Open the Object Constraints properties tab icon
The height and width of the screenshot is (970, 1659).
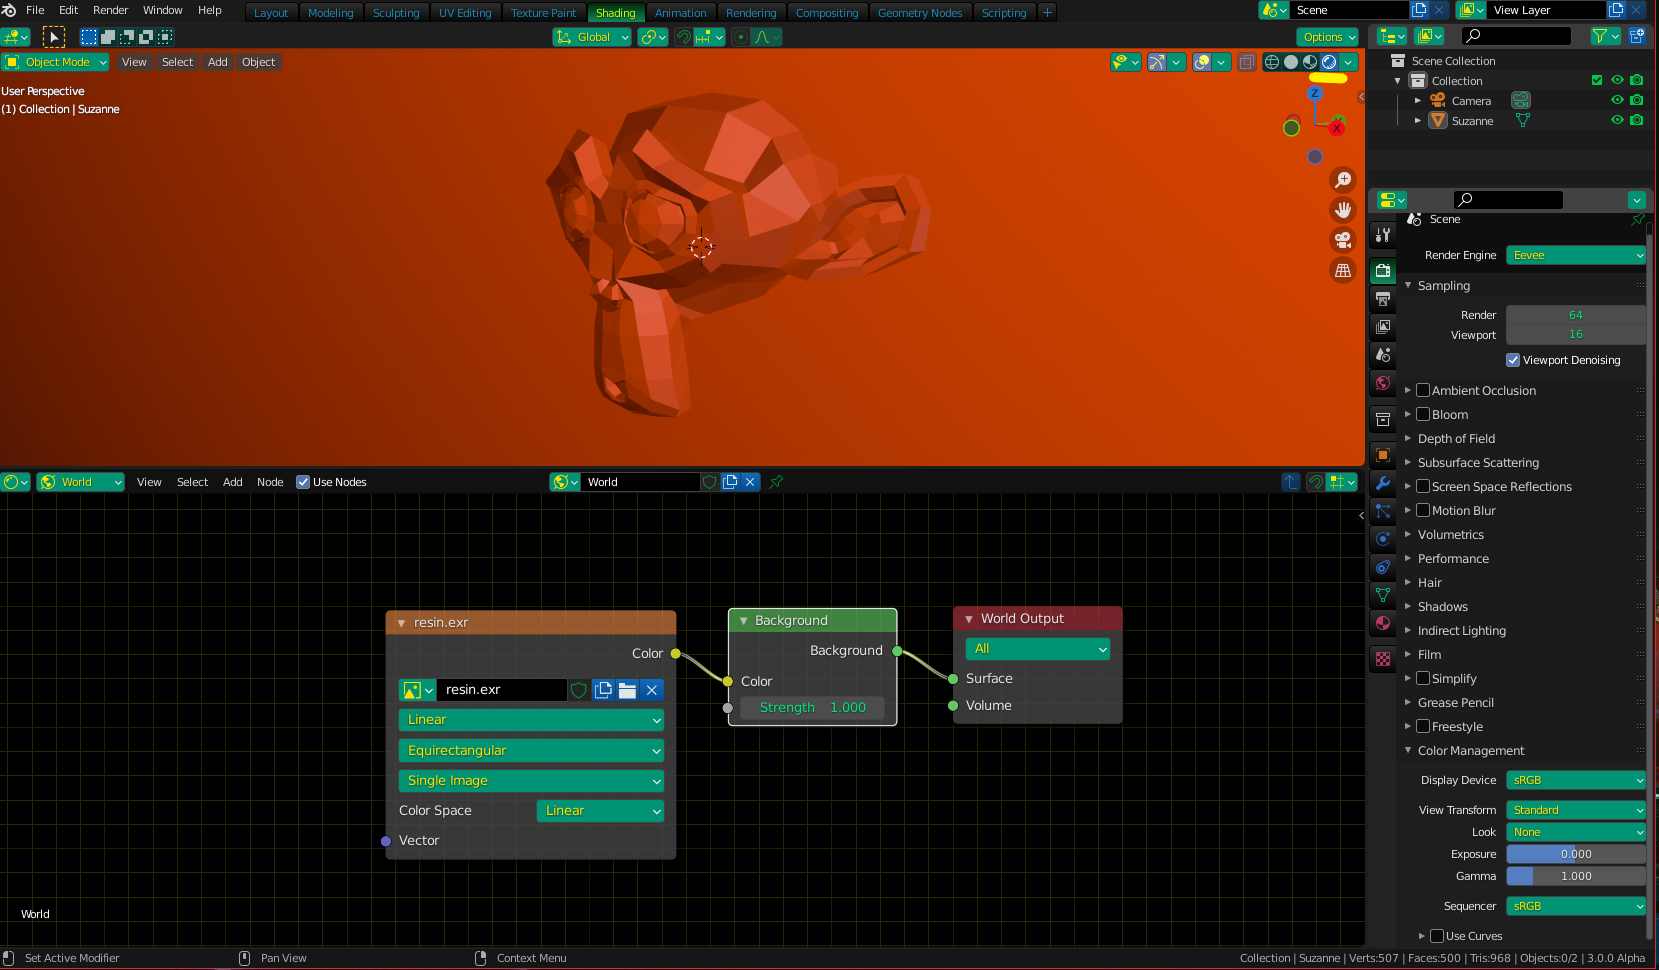1383,567
